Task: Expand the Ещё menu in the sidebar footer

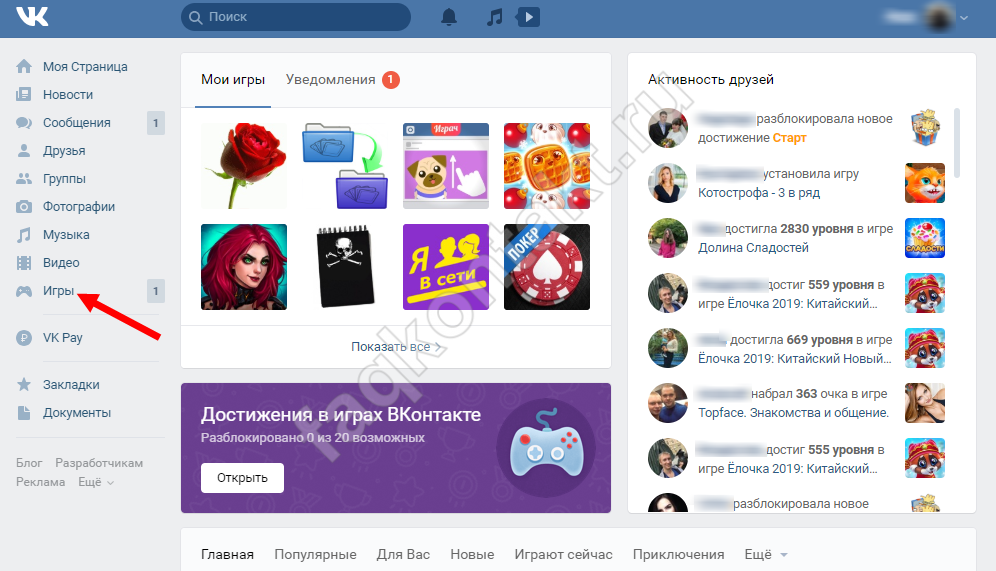Action: tap(96, 482)
